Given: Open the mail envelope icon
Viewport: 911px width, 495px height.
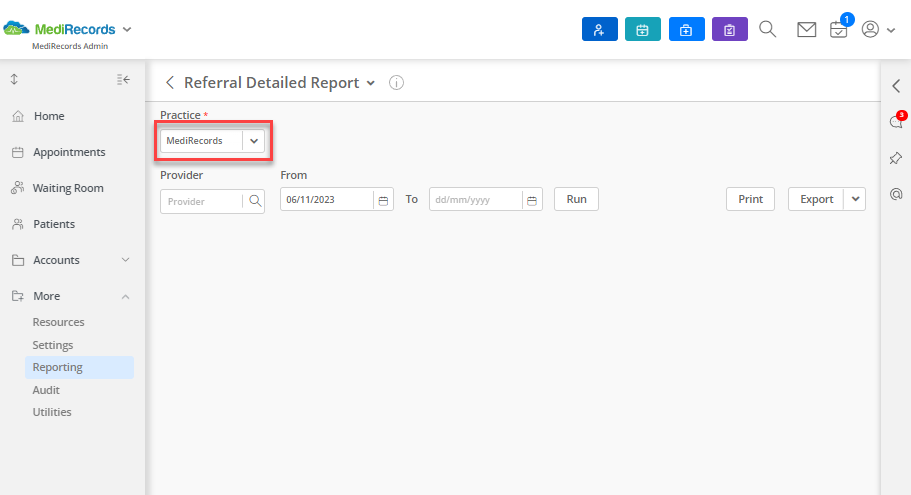Looking at the screenshot, I should click(x=806, y=30).
